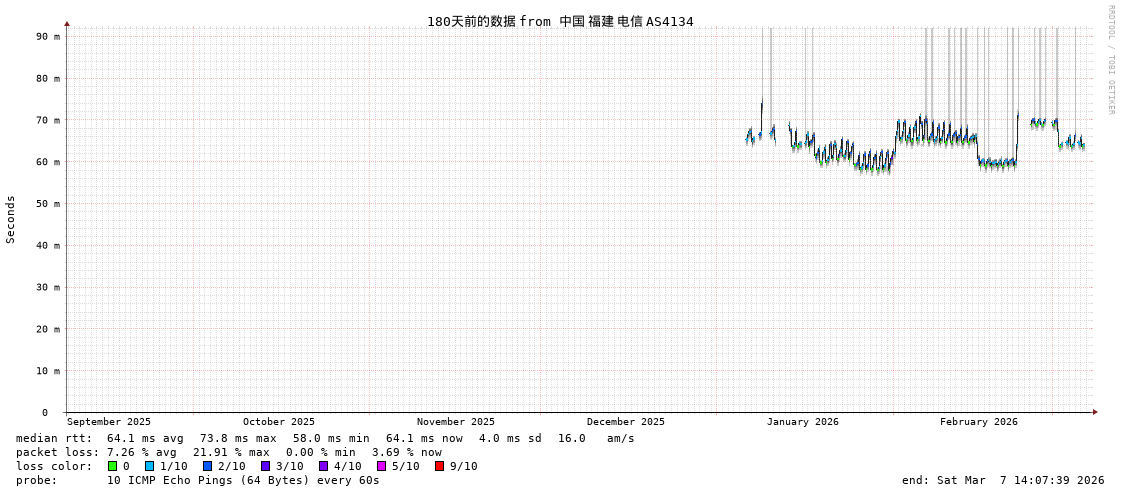Click the end timestamp Sat Mar 7 text

pyautogui.click(x=1002, y=480)
